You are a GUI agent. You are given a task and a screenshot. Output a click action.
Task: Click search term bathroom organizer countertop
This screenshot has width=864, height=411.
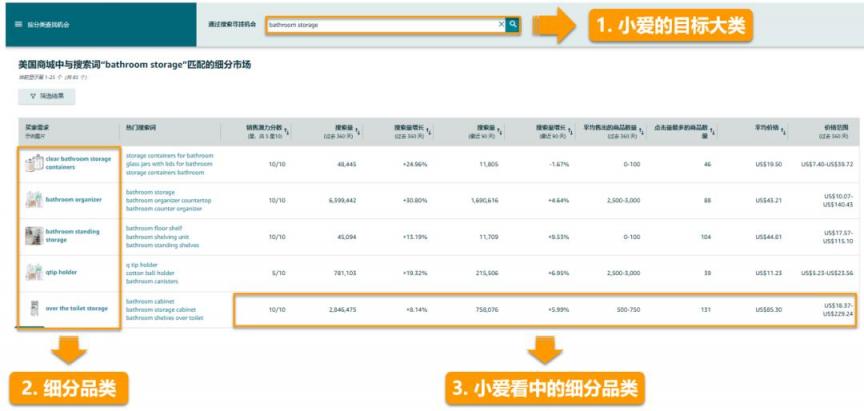(169, 201)
